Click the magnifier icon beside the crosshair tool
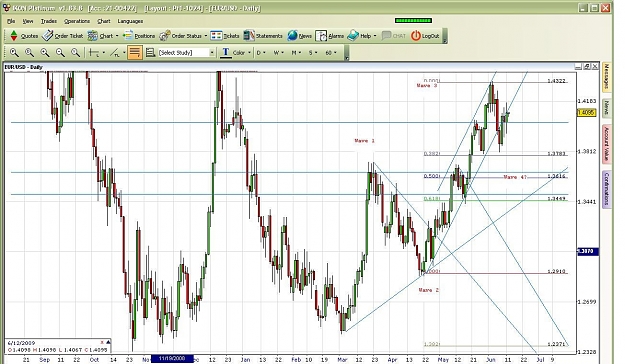This screenshot has height=364, width=625. (x=75, y=53)
